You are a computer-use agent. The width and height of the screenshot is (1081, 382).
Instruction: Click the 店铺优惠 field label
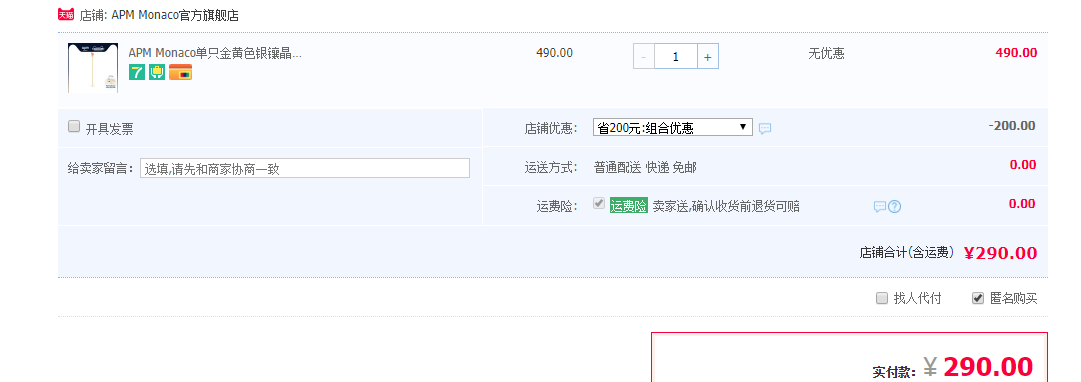coord(551,128)
